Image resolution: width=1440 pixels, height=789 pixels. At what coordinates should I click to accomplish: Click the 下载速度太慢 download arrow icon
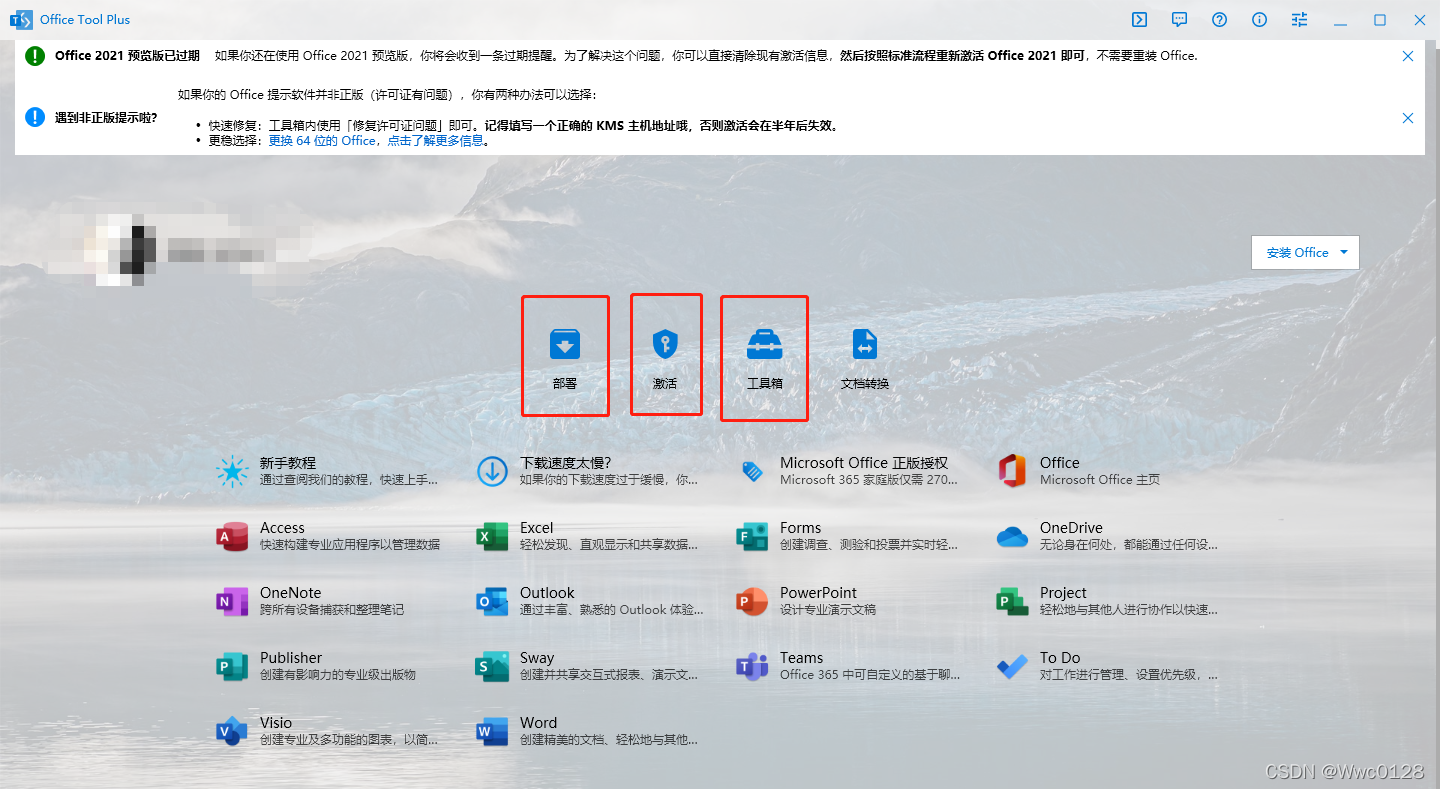point(492,471)
